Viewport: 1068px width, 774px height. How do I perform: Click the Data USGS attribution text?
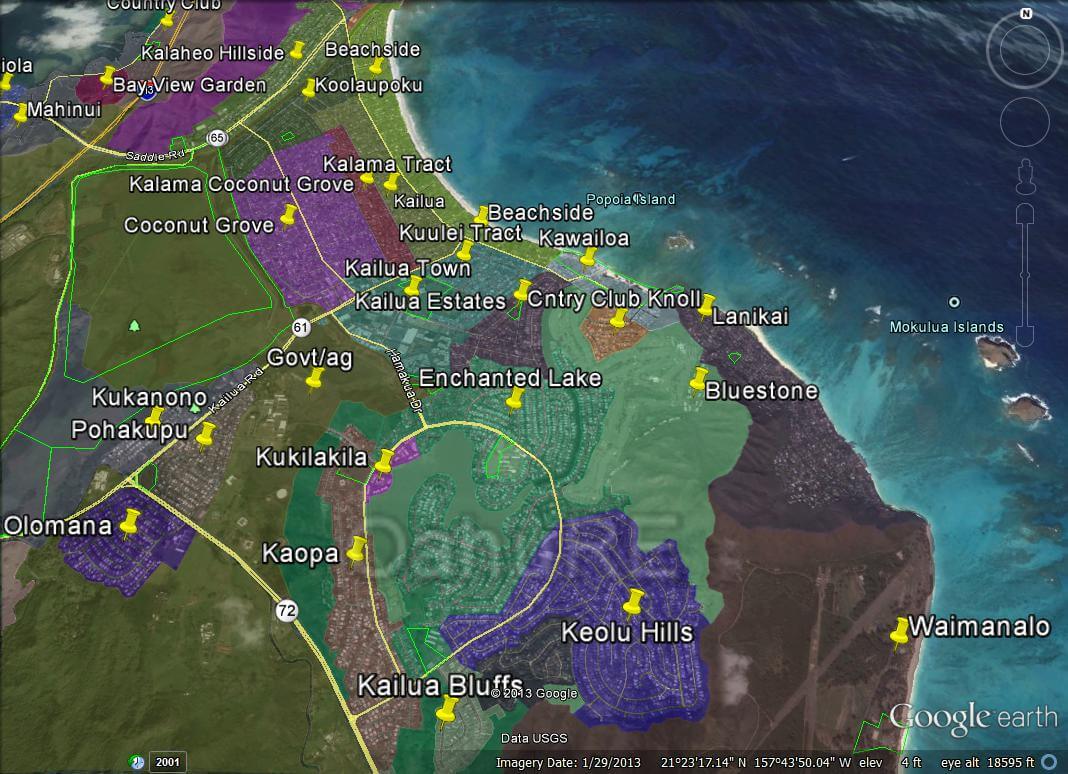click(x=534, y=738)
